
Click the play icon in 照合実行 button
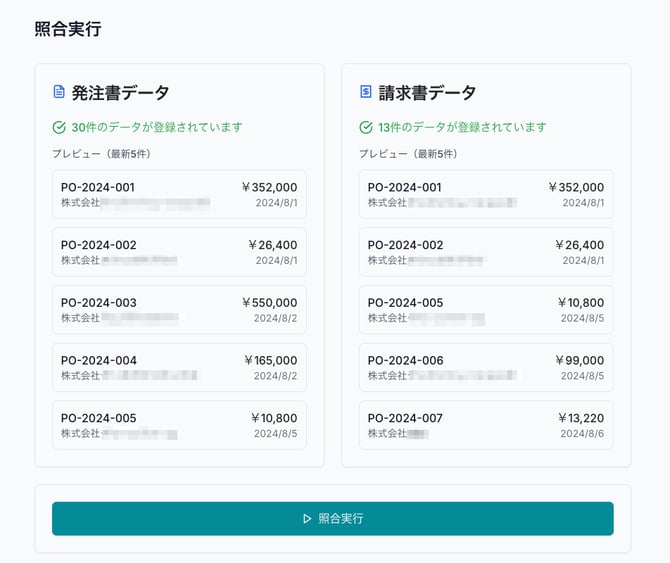click(x=307, y=519)
